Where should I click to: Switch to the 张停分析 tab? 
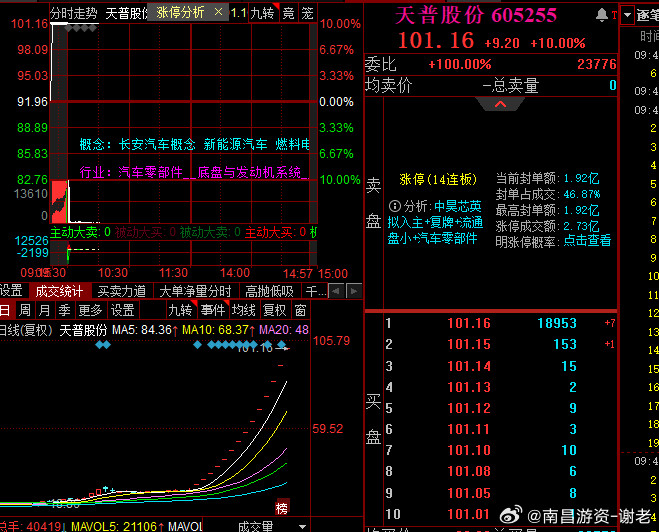[x=181, y=13]
